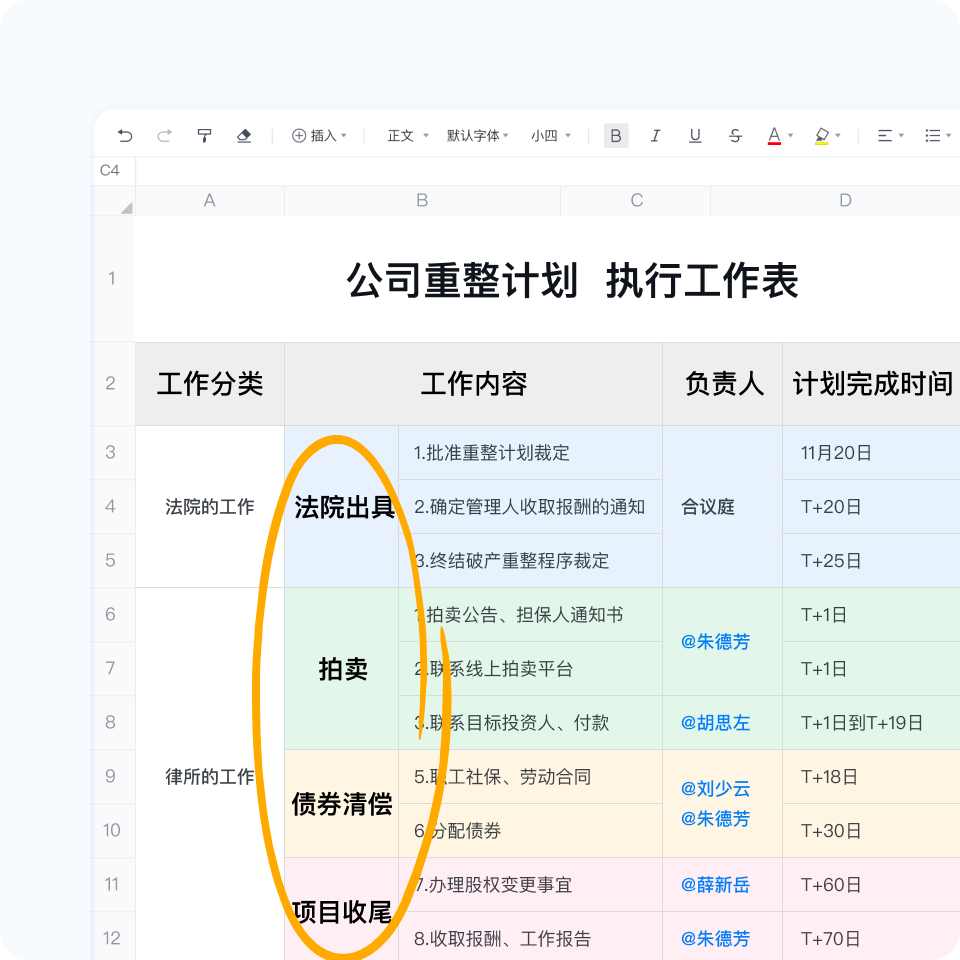Image resolution: width=960 pixels, height=960 pixels.
Task: Click the Clear Formatting eraser icon
Action: tap(244, 136)
